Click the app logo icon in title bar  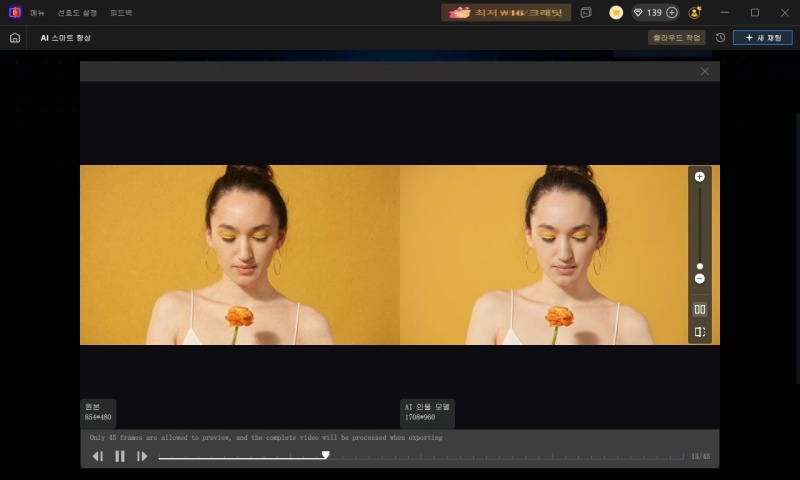[15, 12]
